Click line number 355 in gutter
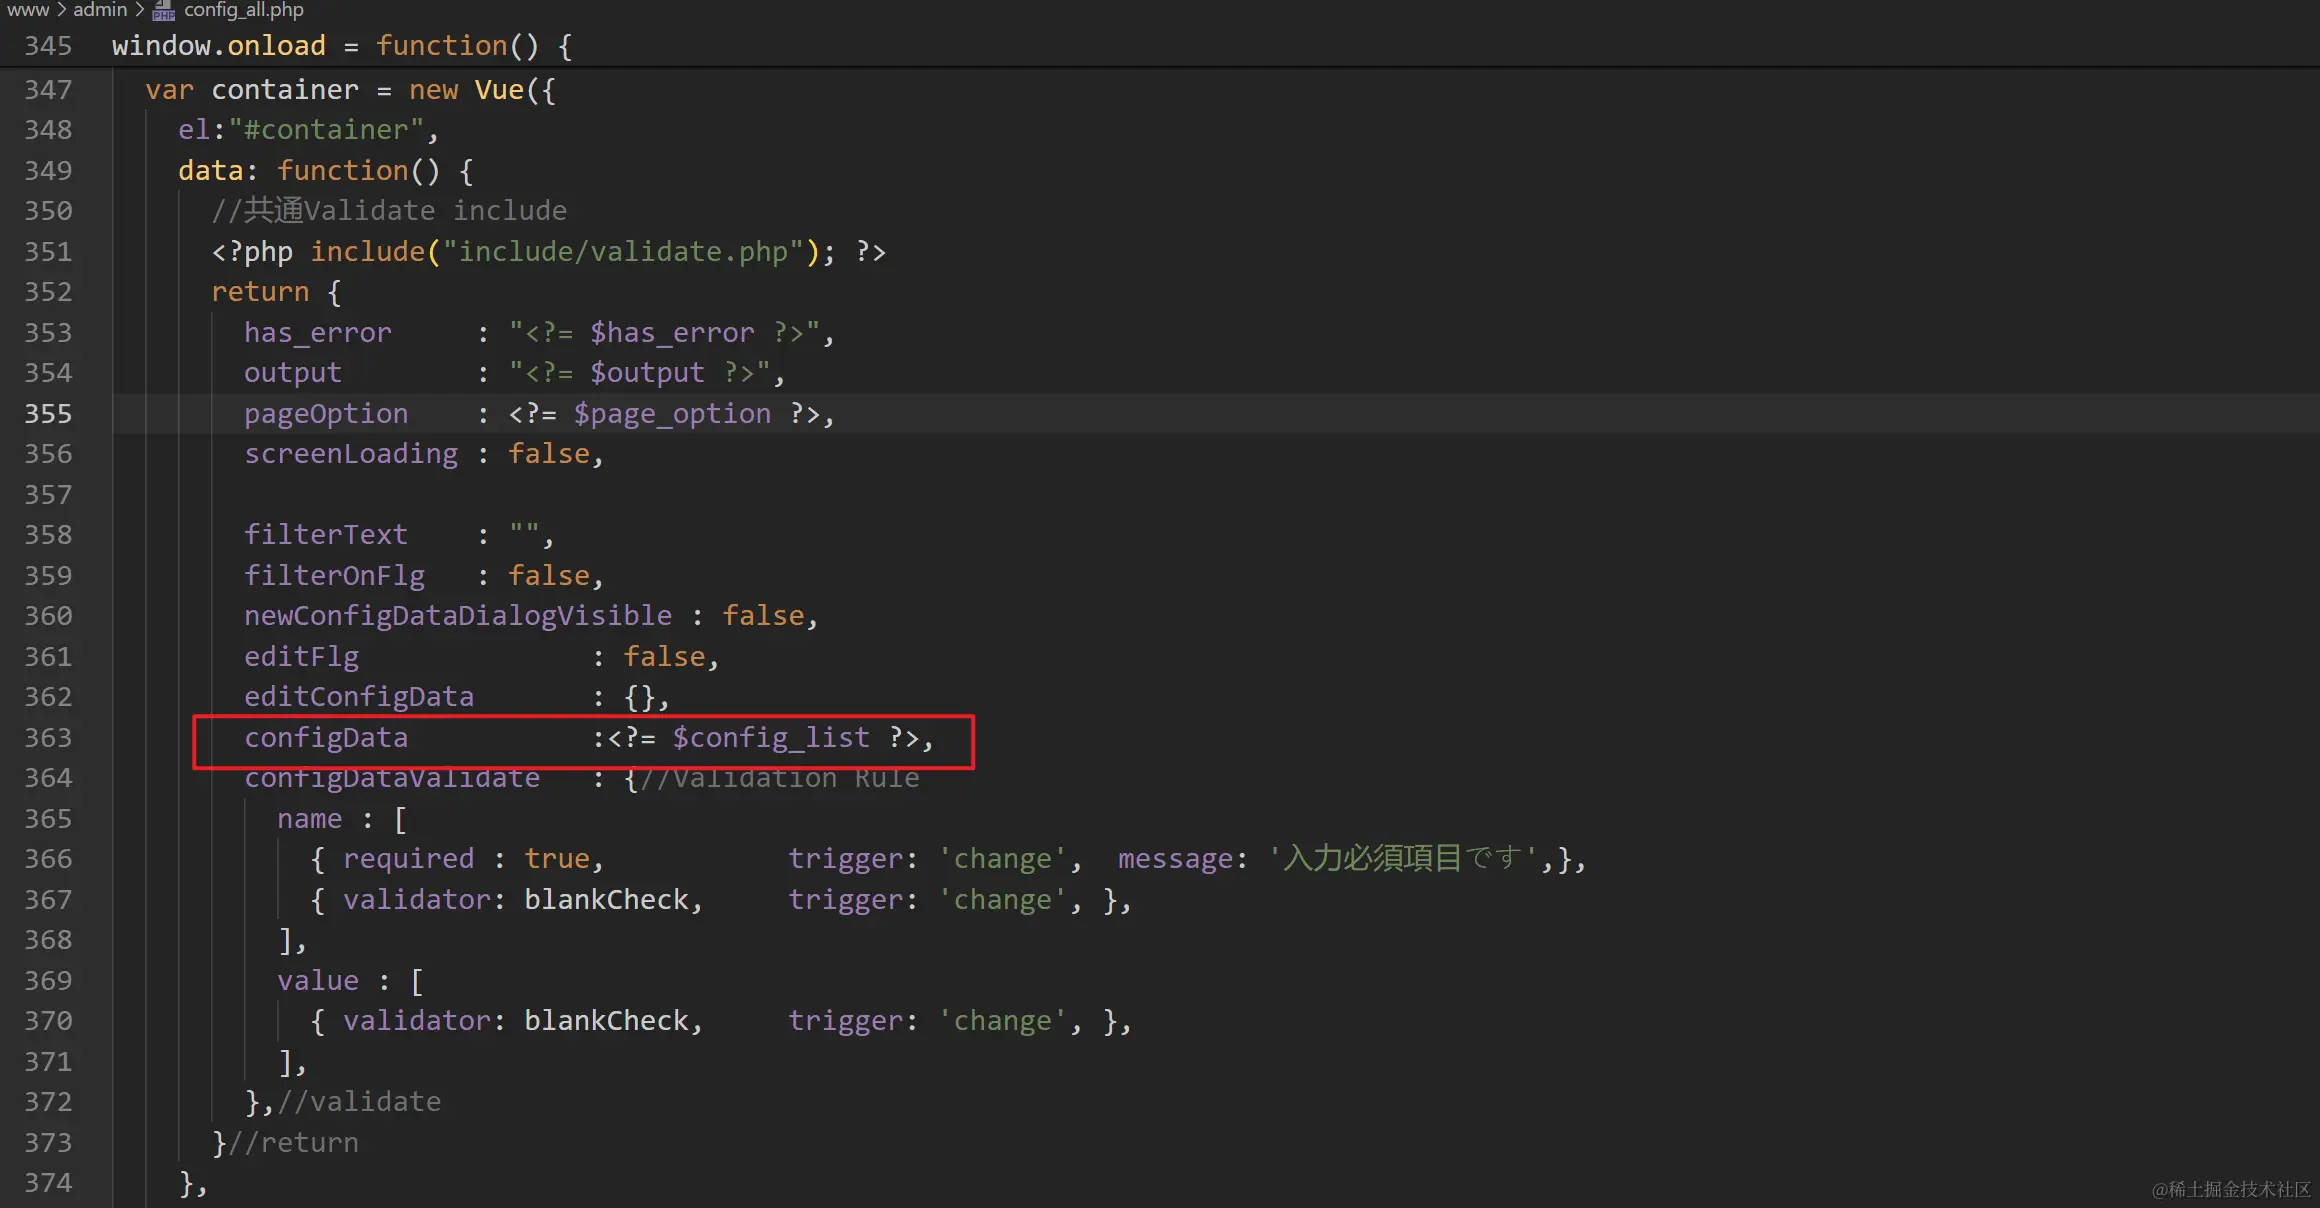This screenshot has height=1208, width=2320. [48, 414]
